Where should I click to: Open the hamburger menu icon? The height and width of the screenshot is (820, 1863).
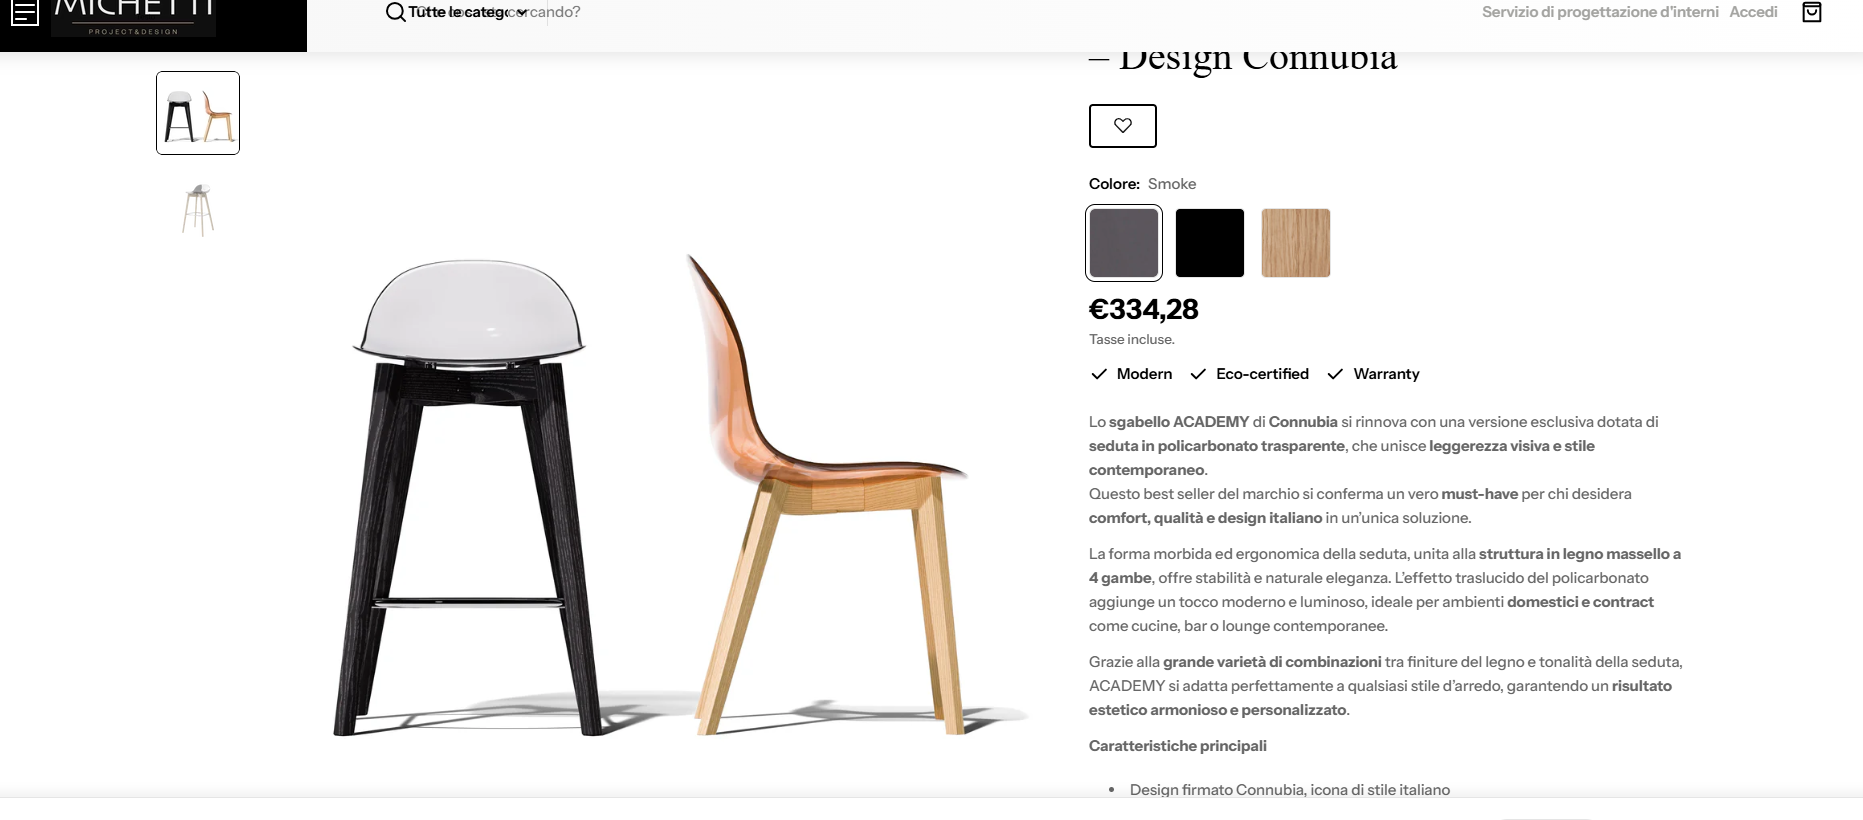click(25, 13)
